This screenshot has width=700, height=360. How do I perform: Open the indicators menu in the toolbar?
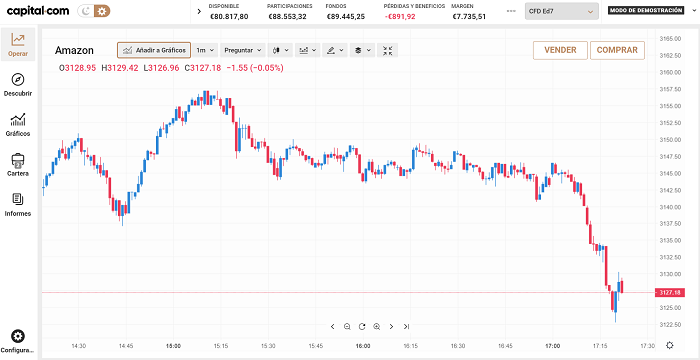tap(308, 50)
